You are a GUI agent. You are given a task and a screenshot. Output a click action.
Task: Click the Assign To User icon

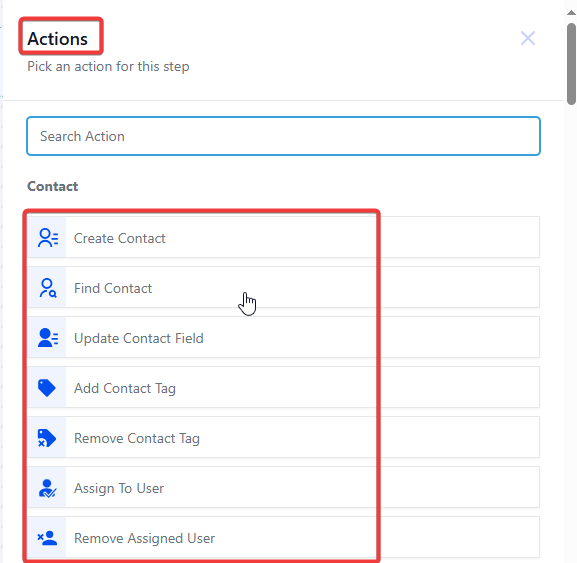pyautogui.click(x=47, y=488)
